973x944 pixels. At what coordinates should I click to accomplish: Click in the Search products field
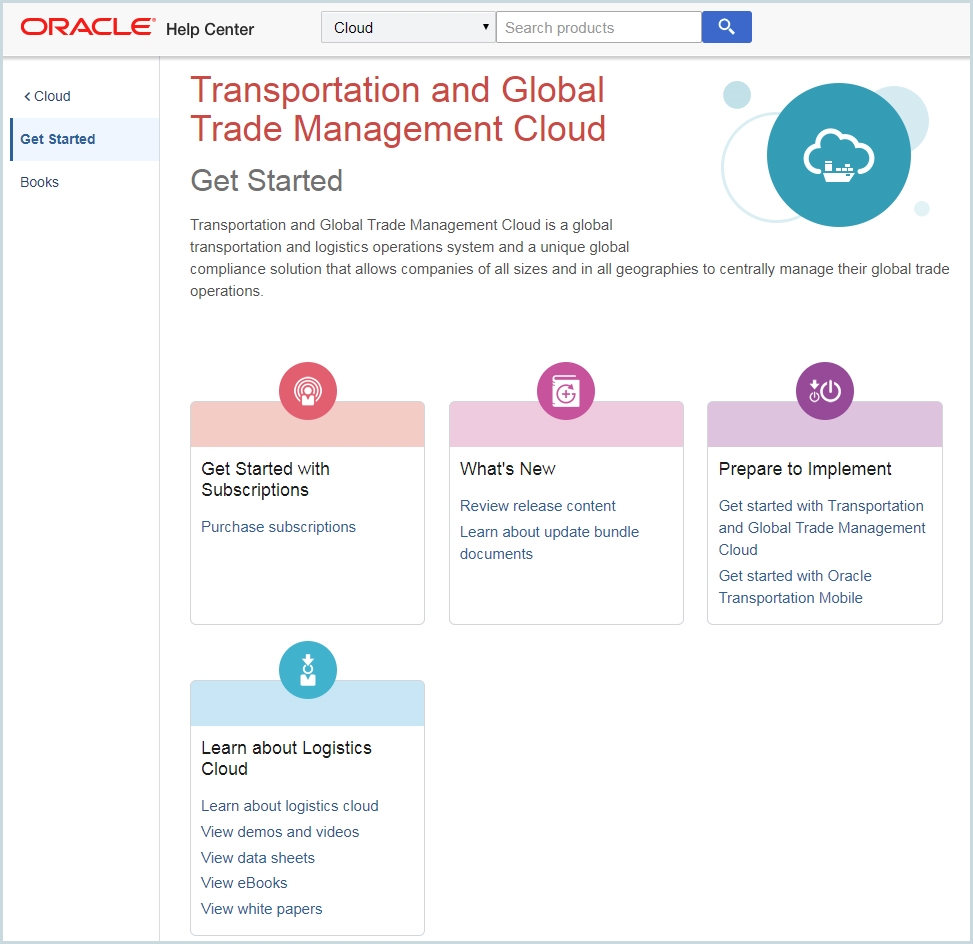tap(598, 28)
